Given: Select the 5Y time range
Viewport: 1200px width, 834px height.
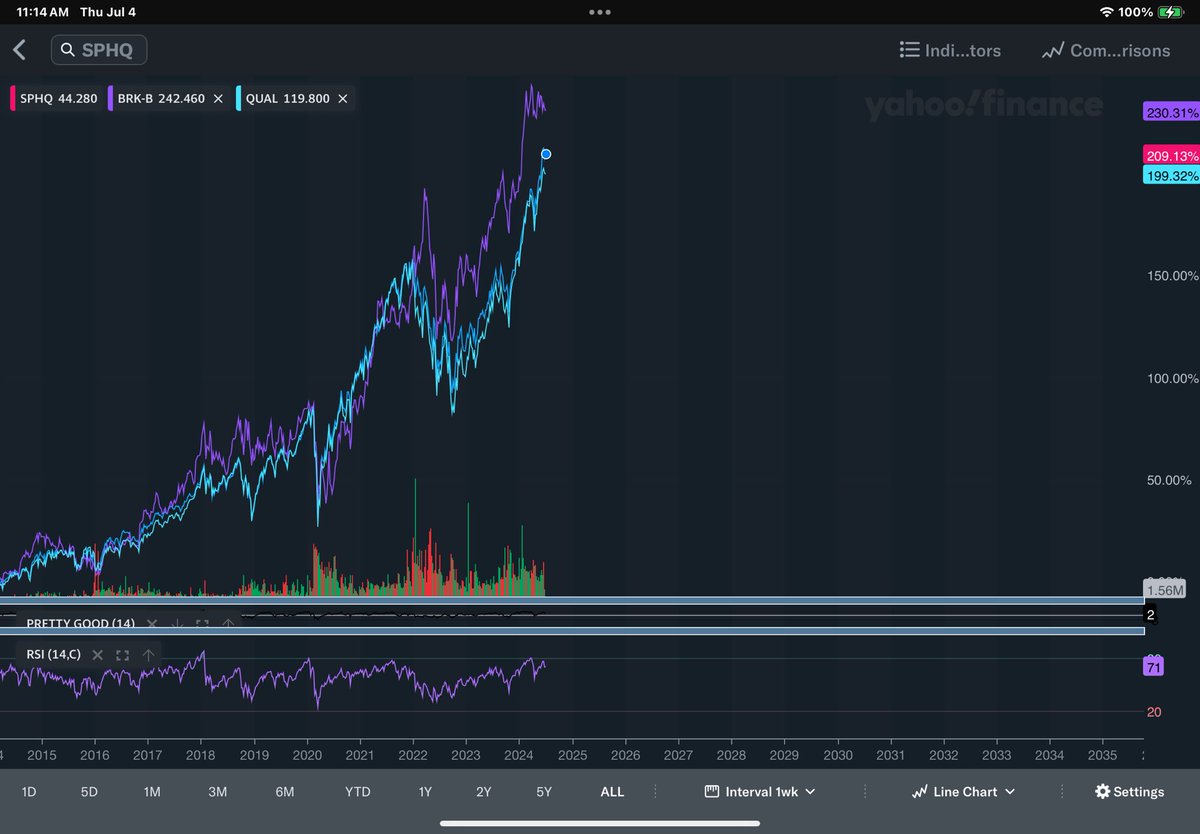Looking at the screenshot, I should point(544,791).
